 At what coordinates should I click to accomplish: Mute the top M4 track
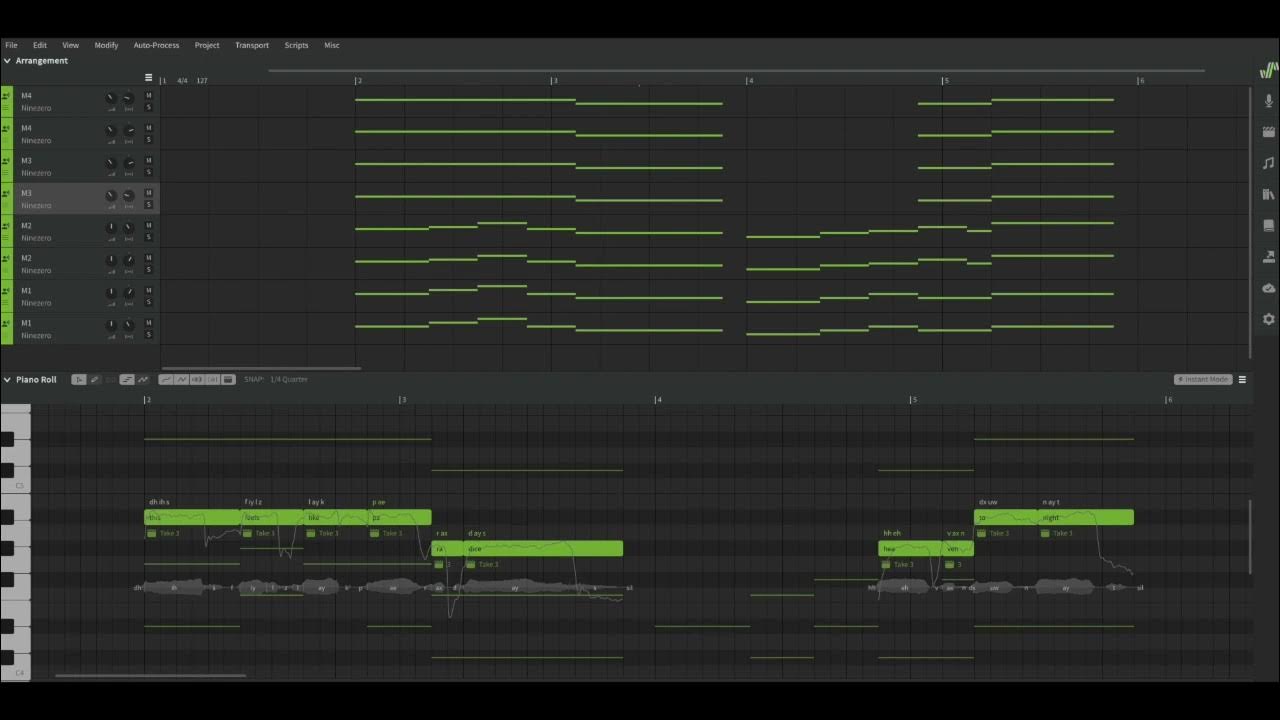point(149,96)
